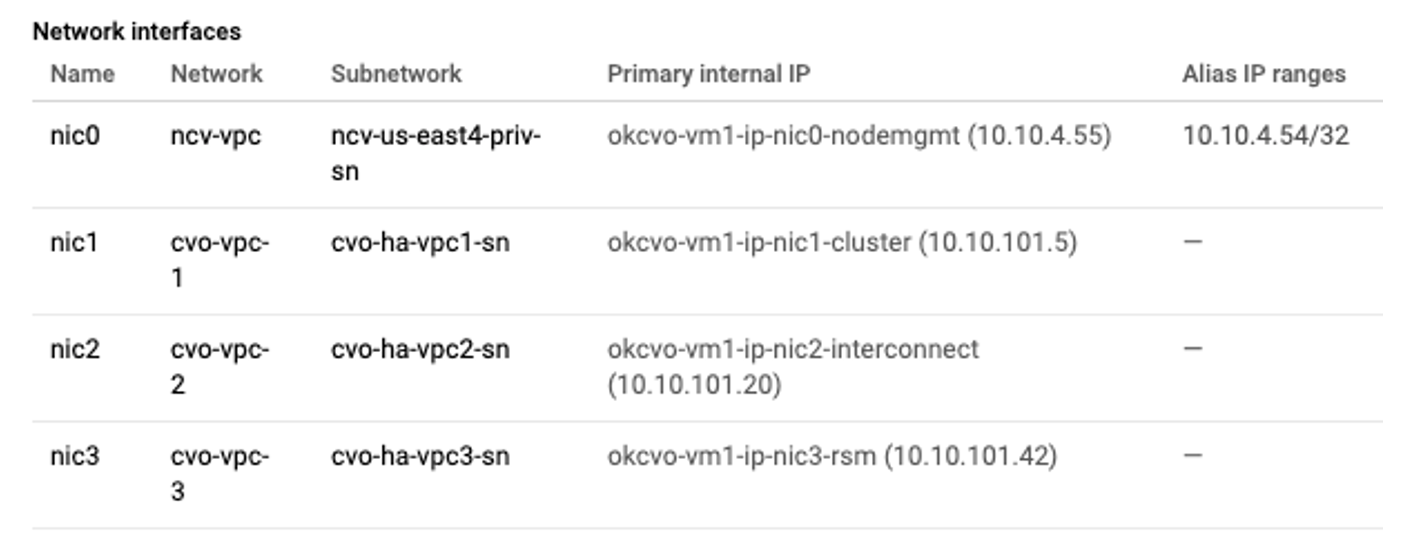
Task: Click the 10.10.4.54/32 alias IP range
Action: point(1265,135)
